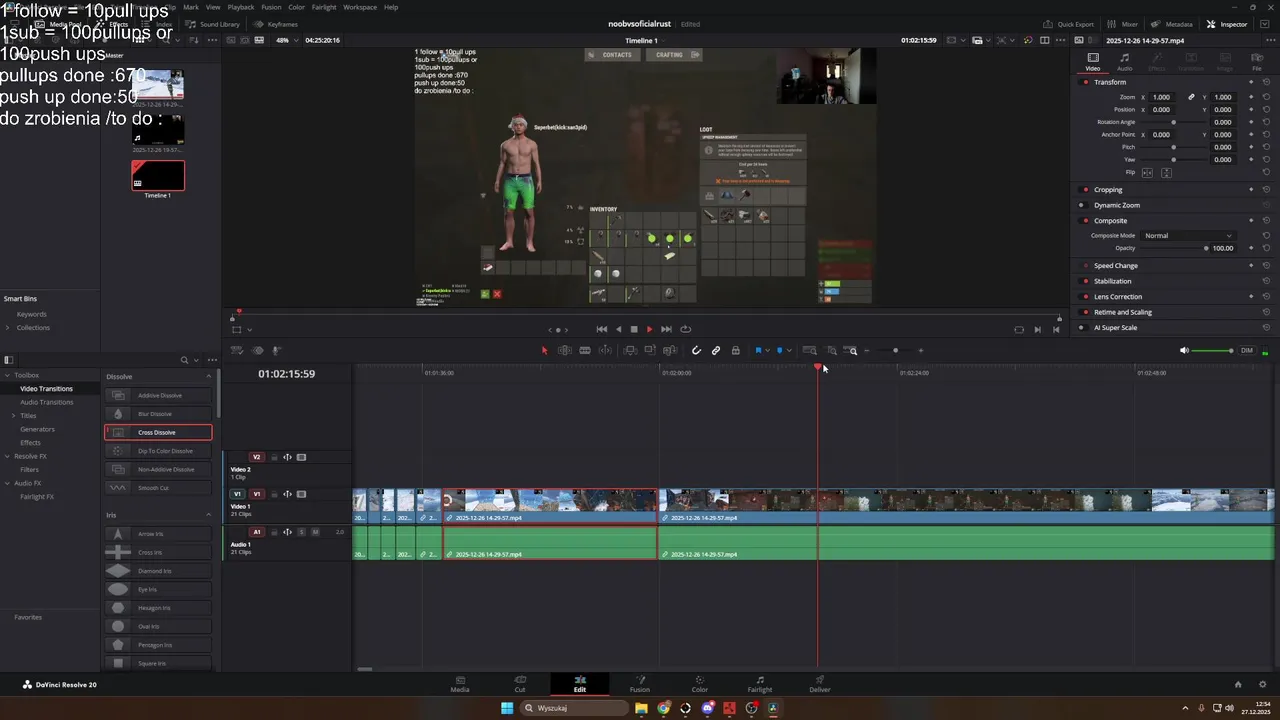Screen dimensions: 1280x720
Task: Click the speaker volume icon
Action: [x=1184, y=350]
